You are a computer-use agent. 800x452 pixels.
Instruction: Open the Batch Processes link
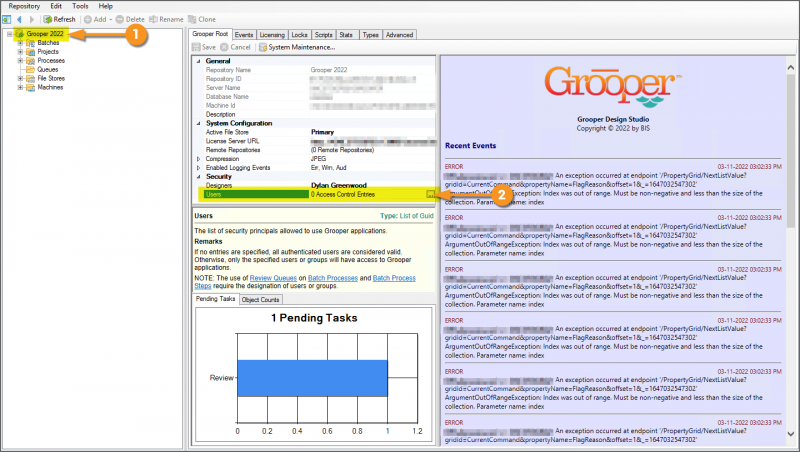333,278
